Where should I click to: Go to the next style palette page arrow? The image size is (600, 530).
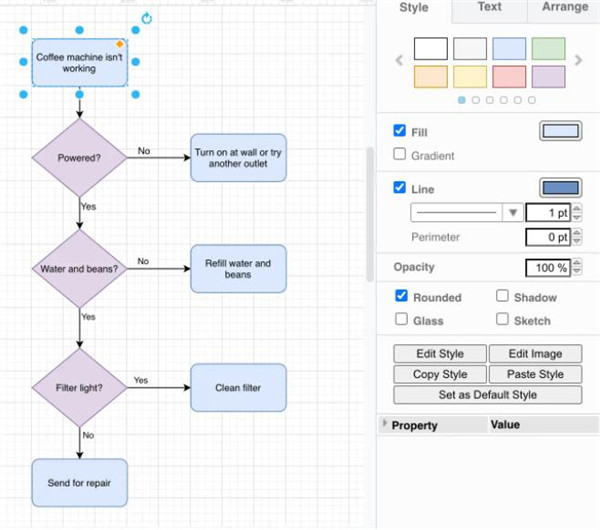tap(578, 61)
